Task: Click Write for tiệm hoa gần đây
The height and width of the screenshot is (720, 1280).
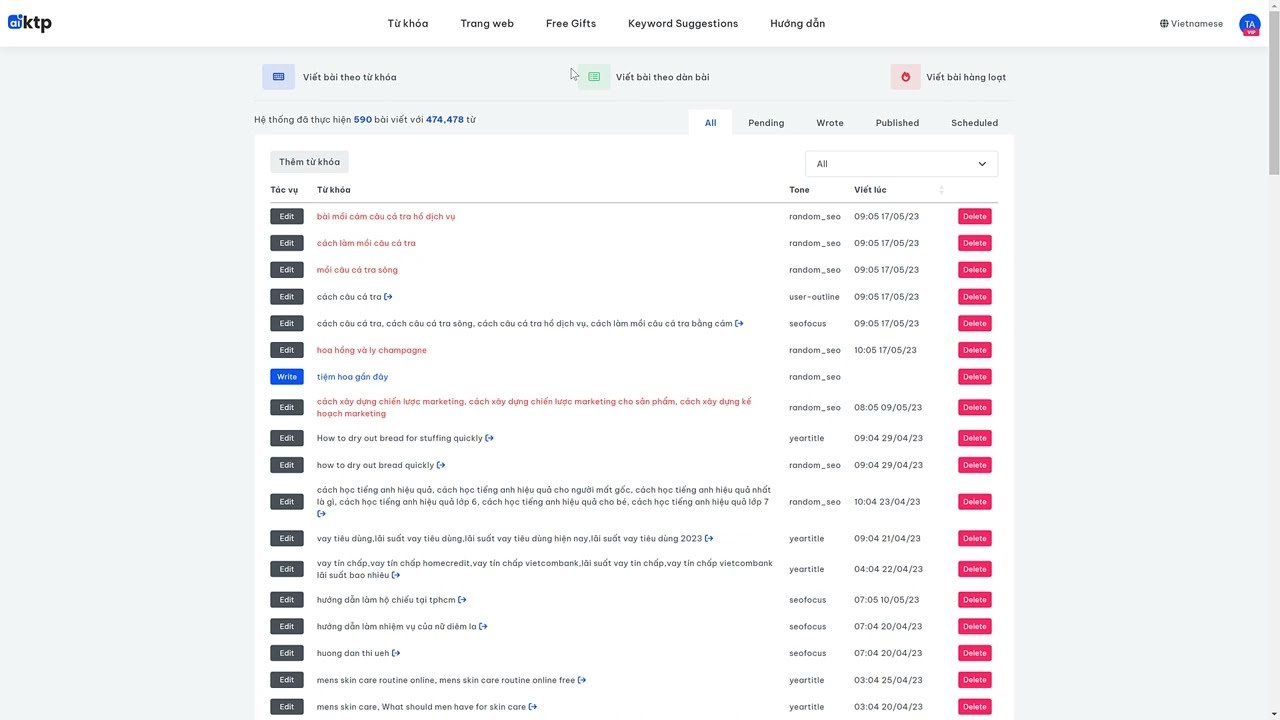Action: (287, 377)
